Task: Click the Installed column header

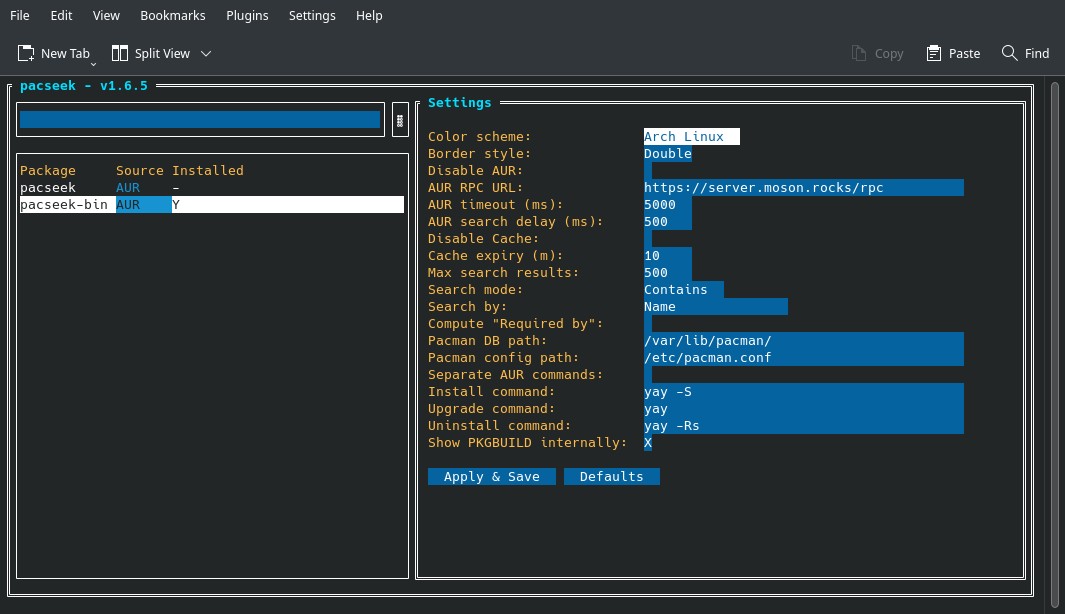Action: [x=207, y=170]
